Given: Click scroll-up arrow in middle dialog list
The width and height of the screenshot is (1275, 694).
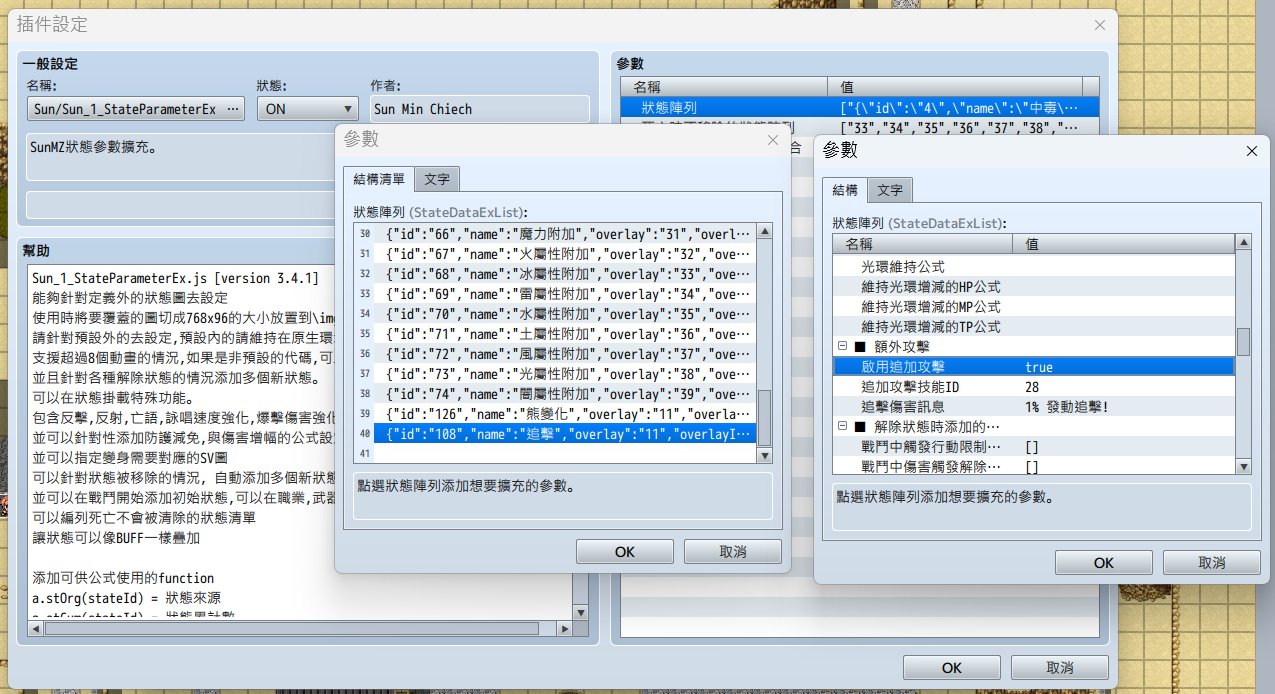Looking at the screenshot, I should click(x=765, y=232).
